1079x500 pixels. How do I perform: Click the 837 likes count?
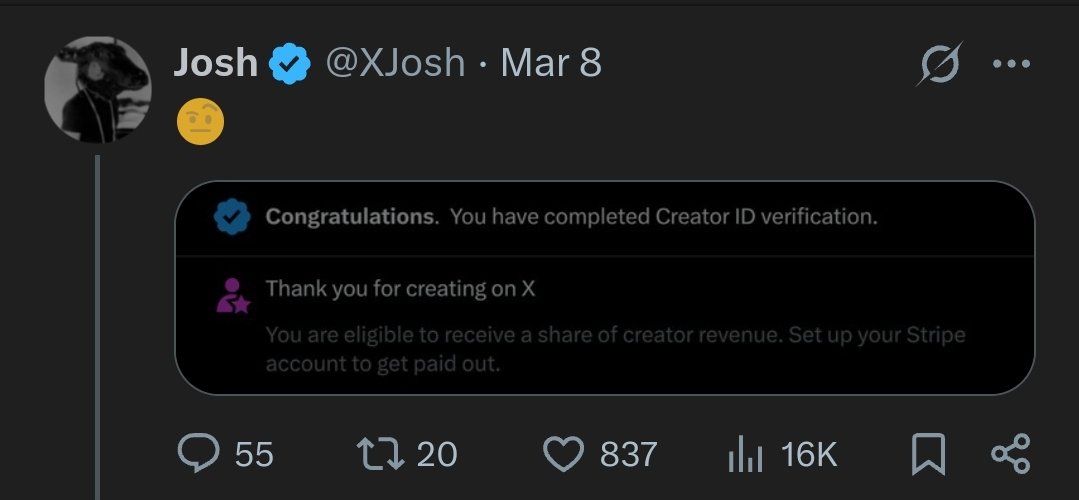point(628,455)
